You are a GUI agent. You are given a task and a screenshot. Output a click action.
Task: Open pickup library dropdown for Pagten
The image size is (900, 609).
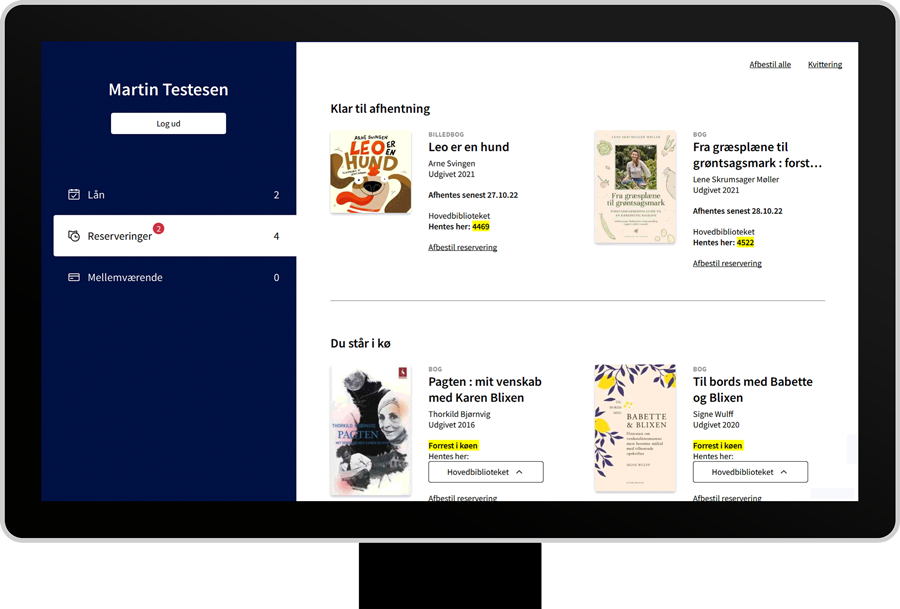pos(486,472)
